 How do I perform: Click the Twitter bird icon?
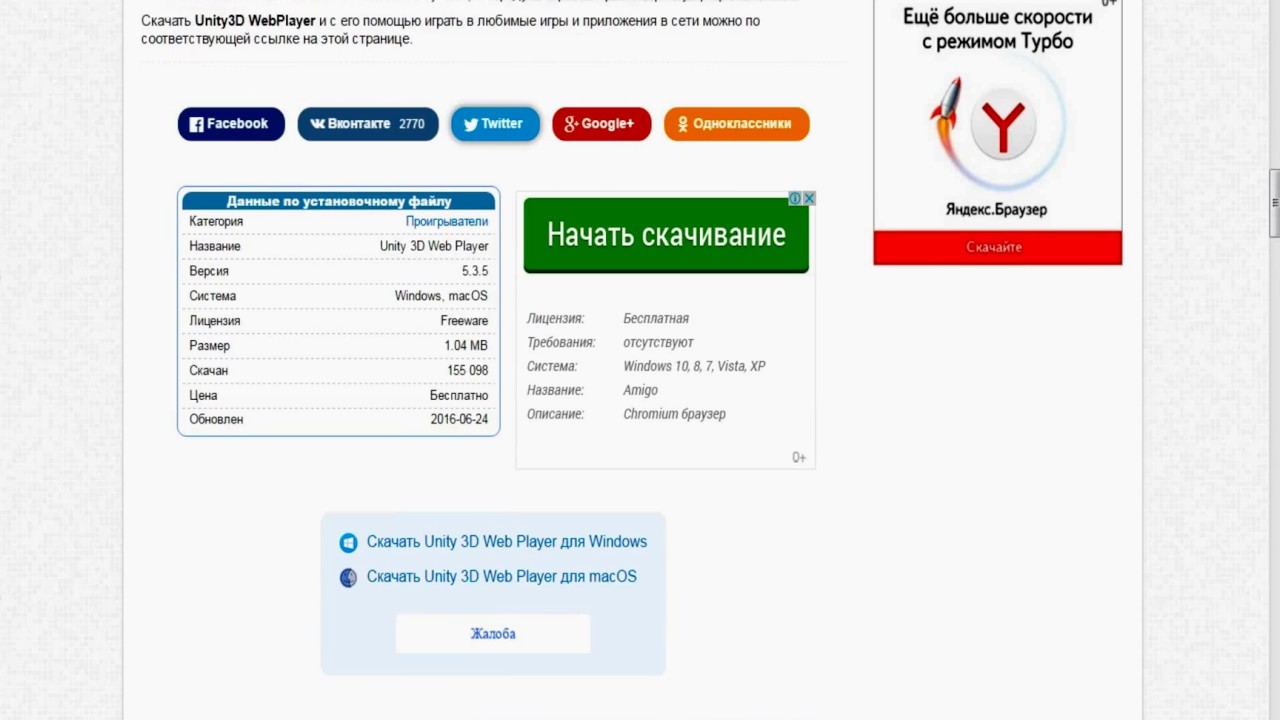click(x=470, y=125)
